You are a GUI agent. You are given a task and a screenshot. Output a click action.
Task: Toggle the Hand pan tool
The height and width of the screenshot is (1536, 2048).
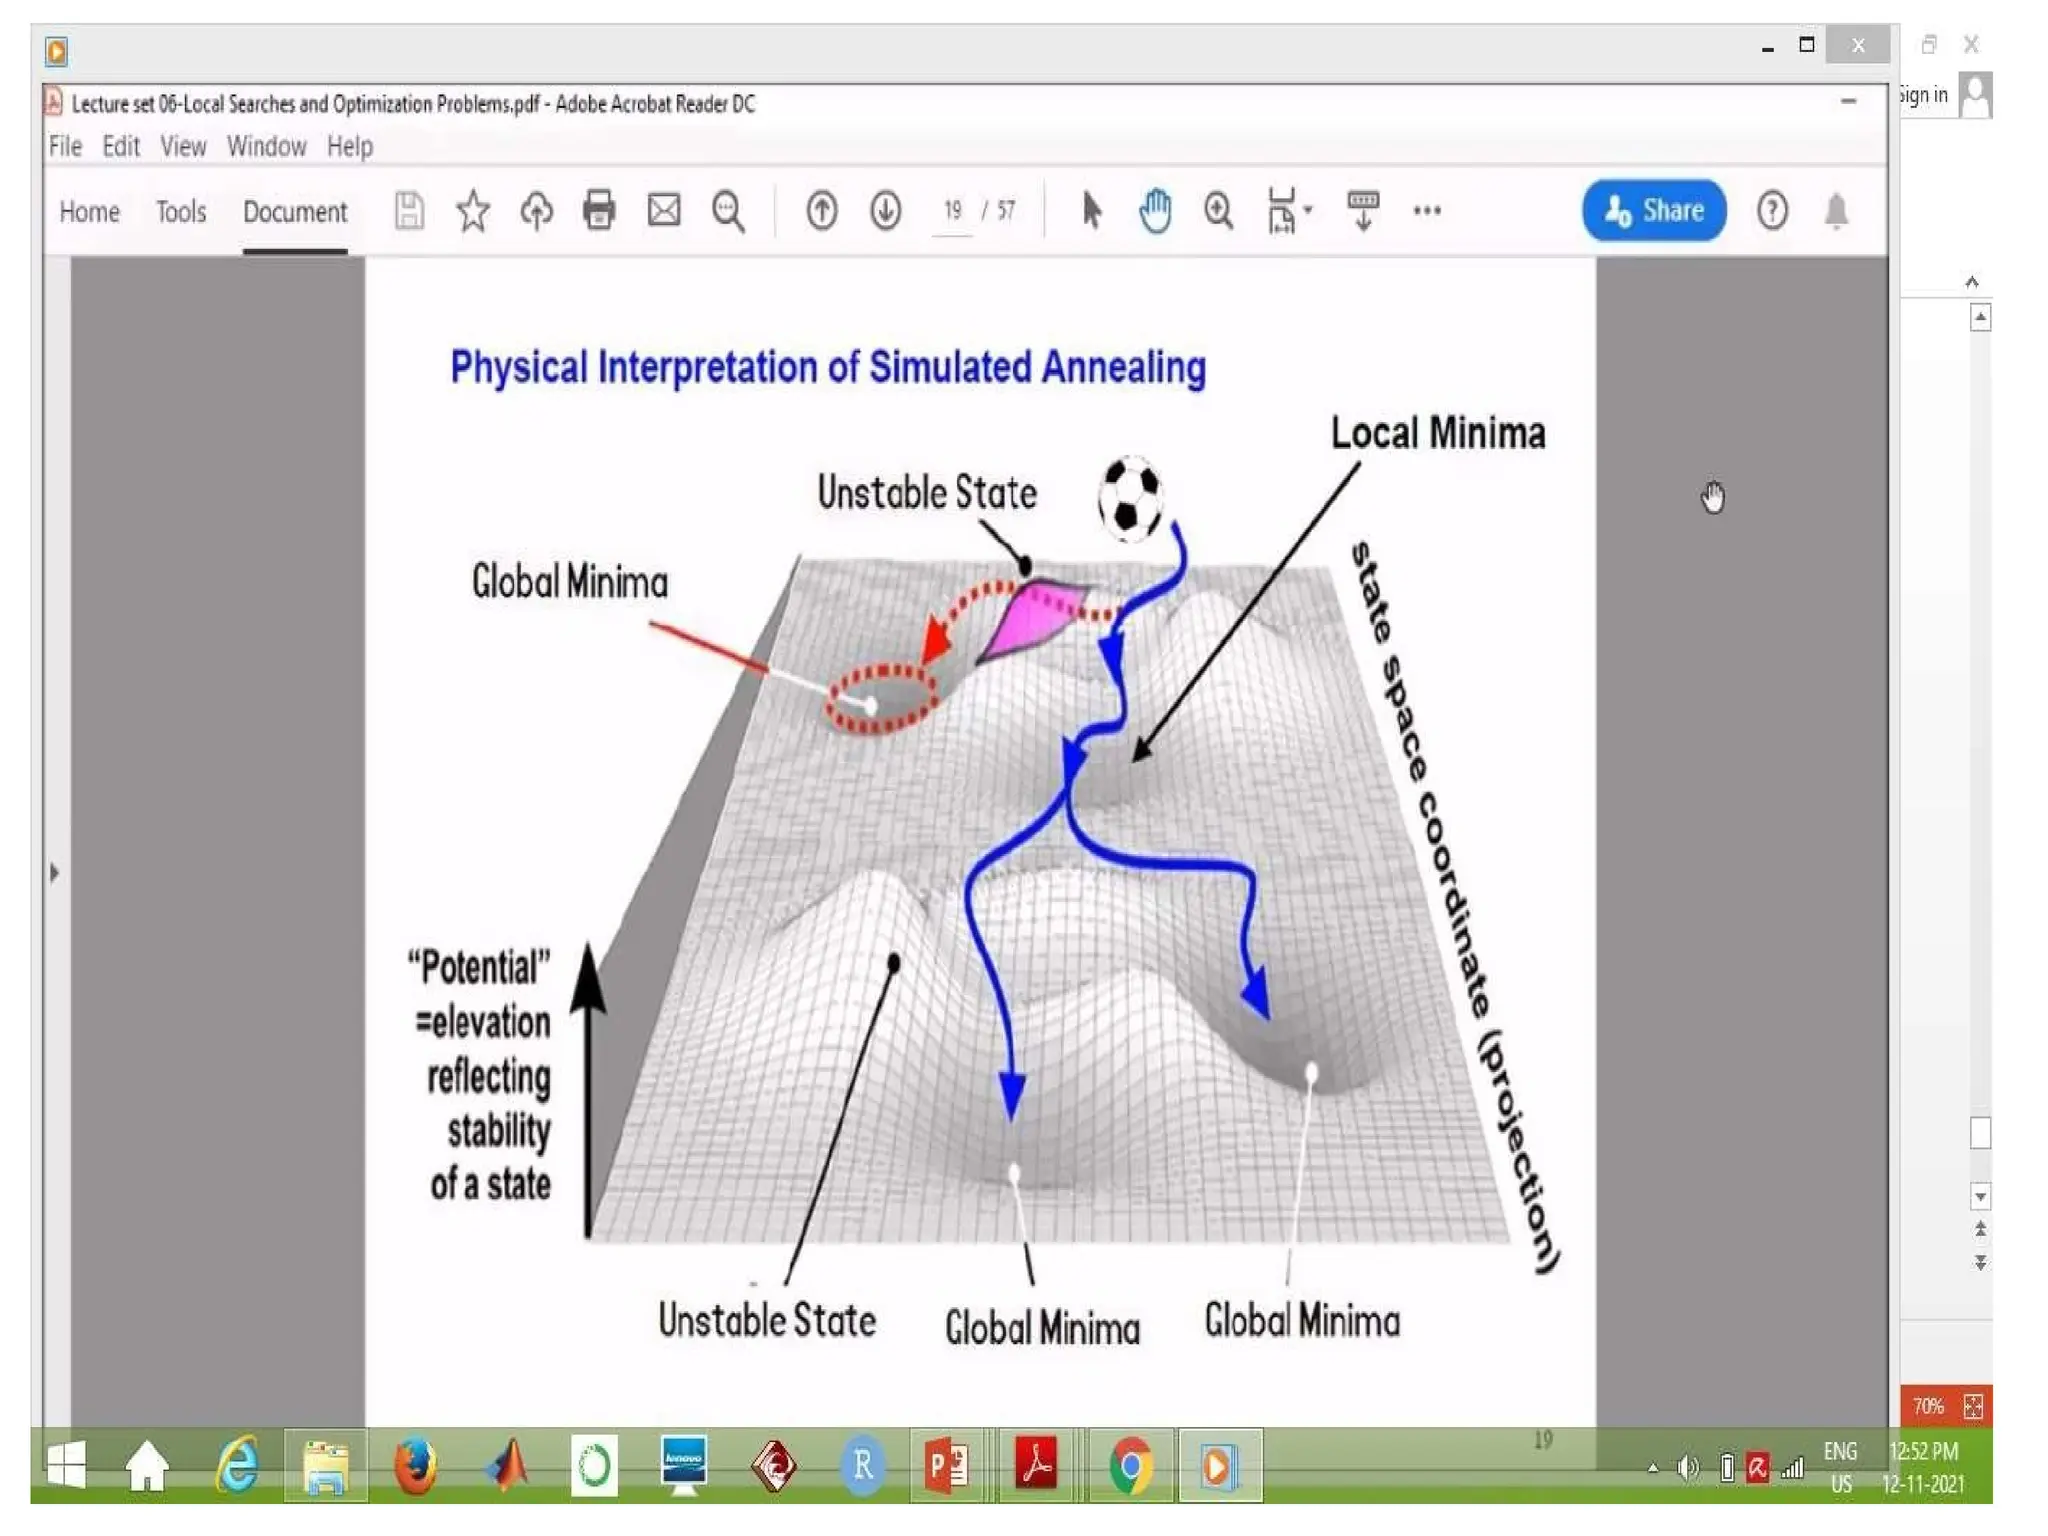(1155, 211)
